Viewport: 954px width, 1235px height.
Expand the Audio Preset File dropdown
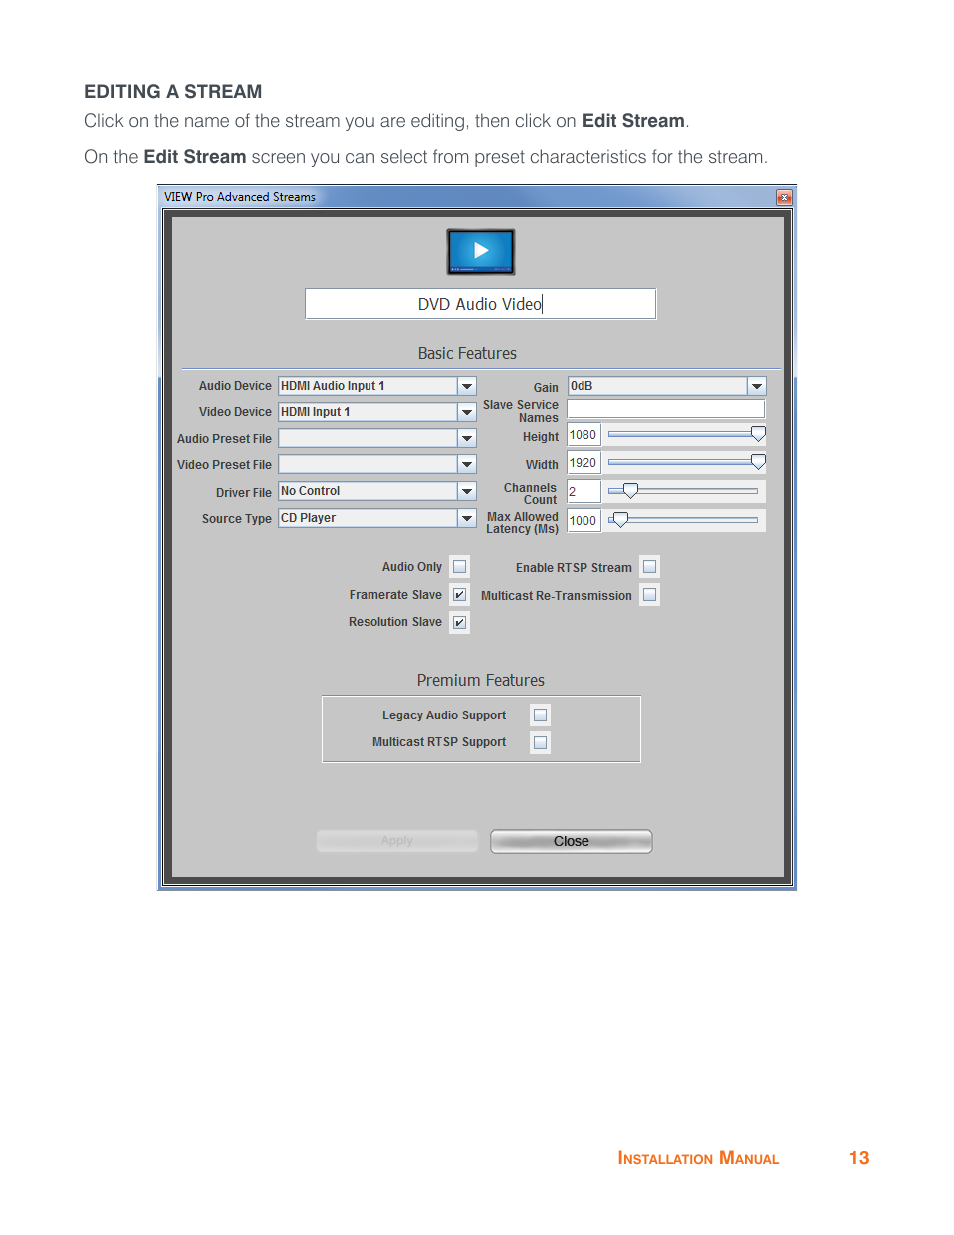pyautogui.click(x=467, y=438)
